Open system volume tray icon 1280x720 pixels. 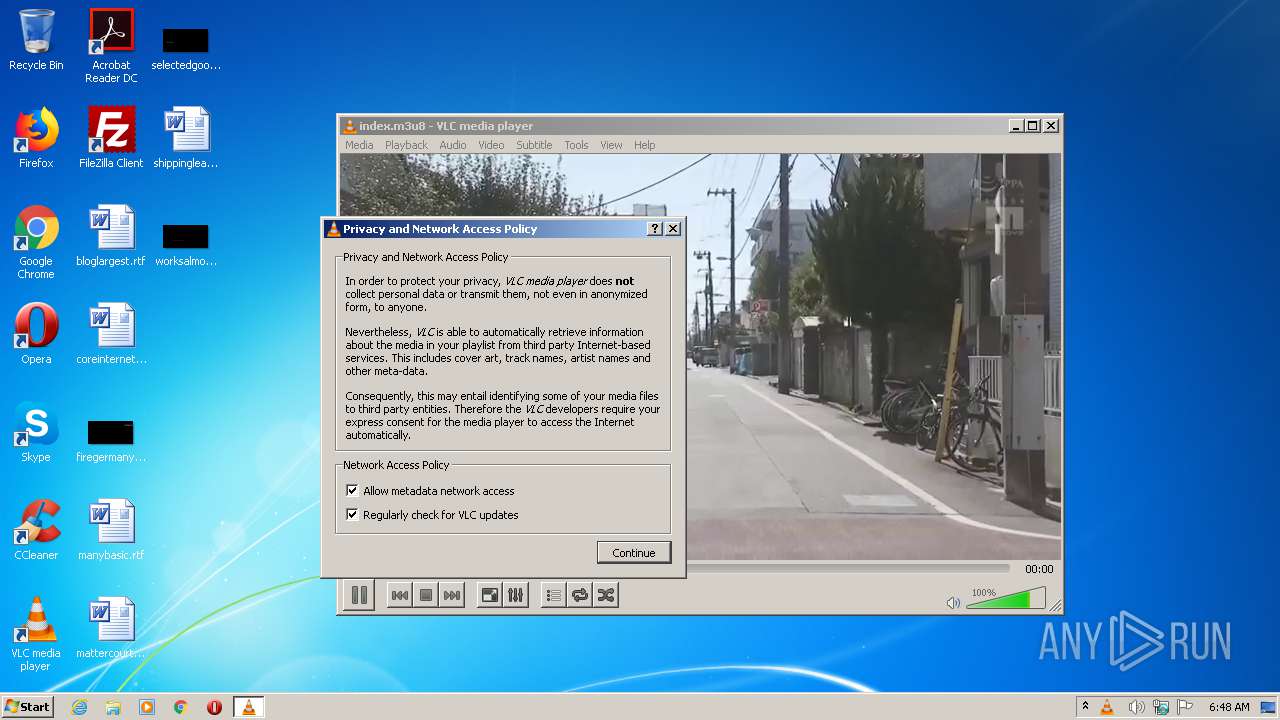(x=1136, y=707)
